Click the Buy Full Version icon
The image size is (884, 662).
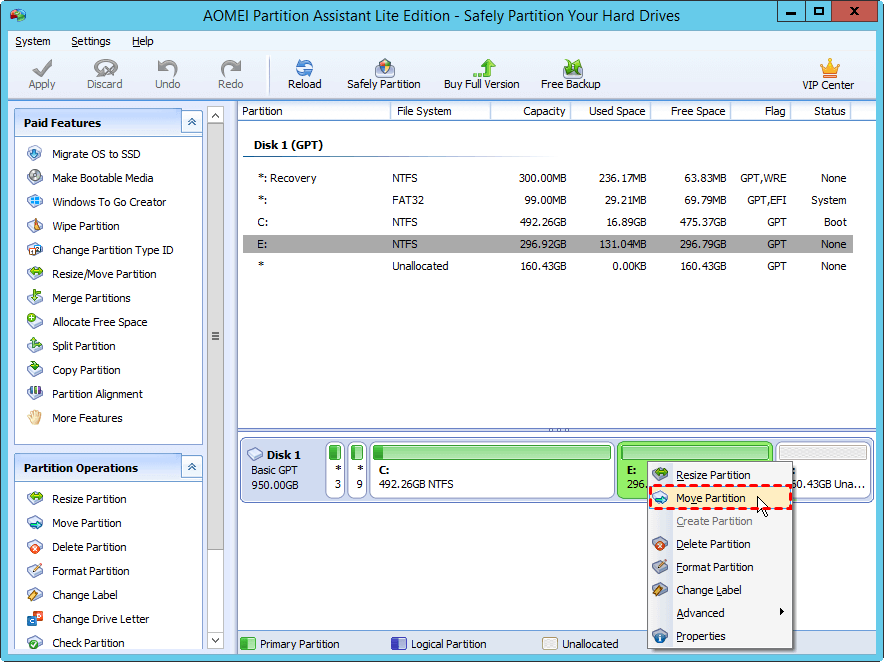coord(484,68)
